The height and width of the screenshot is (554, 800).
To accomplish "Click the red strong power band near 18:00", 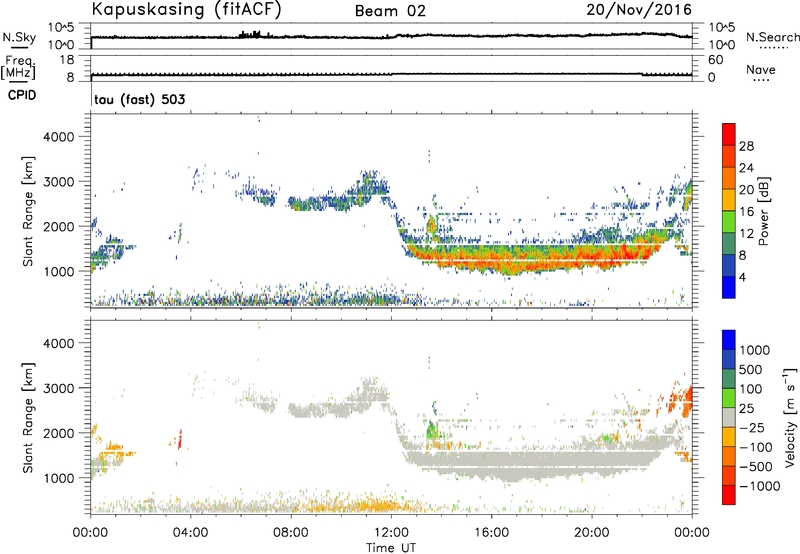I will click(542, 258).
